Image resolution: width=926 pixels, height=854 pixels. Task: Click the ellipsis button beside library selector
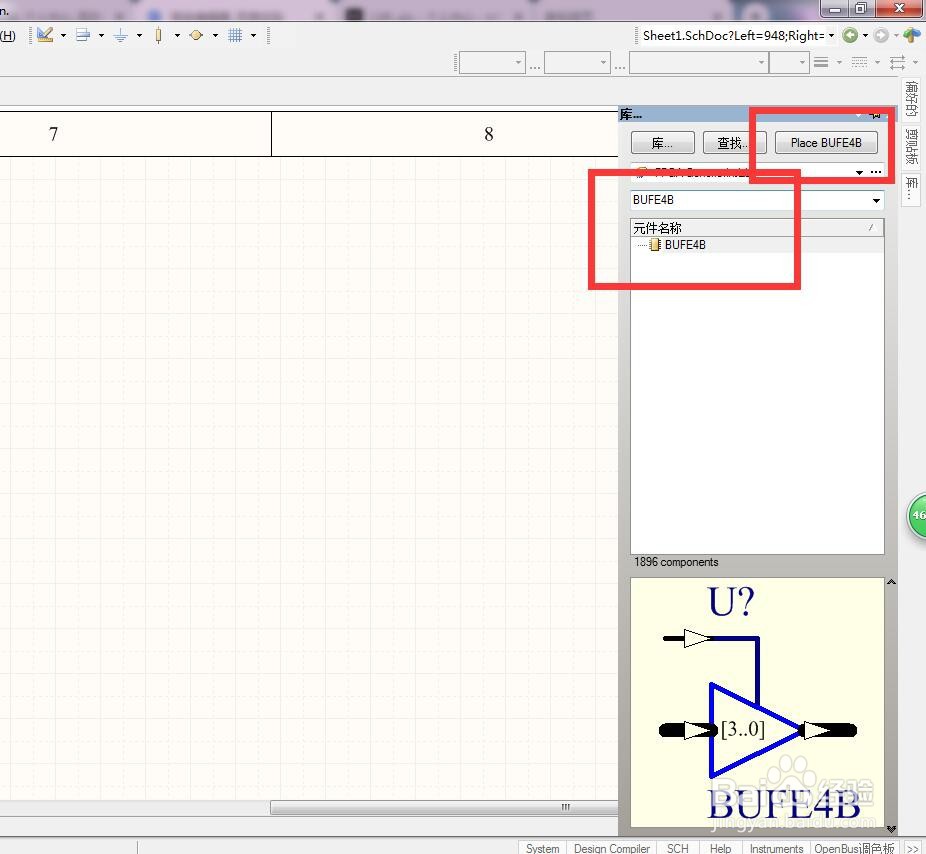[876, 172]
